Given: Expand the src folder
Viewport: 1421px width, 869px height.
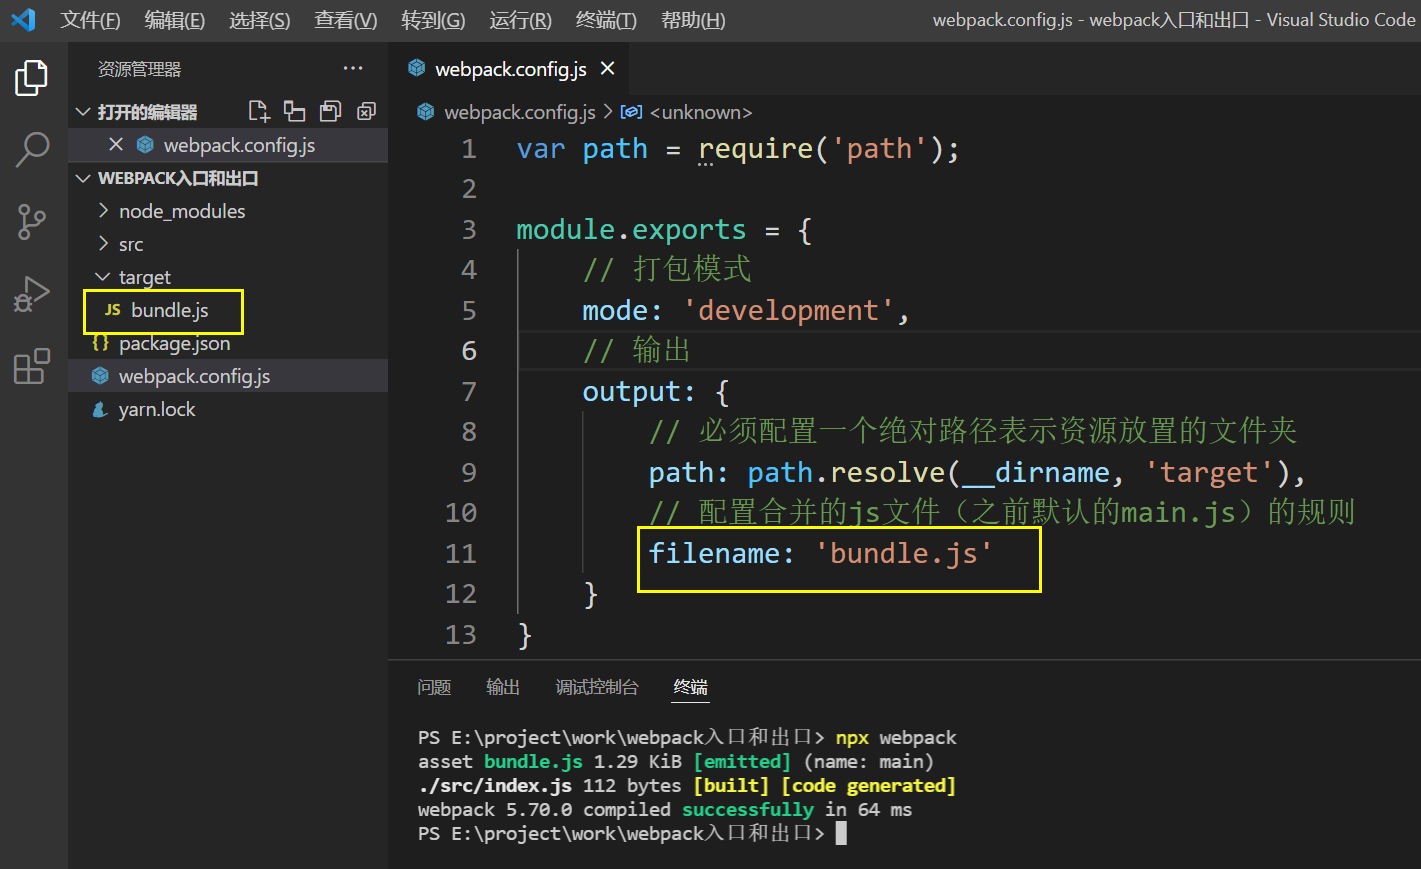Looking at the screenshot, I should [x=103, y=244].
